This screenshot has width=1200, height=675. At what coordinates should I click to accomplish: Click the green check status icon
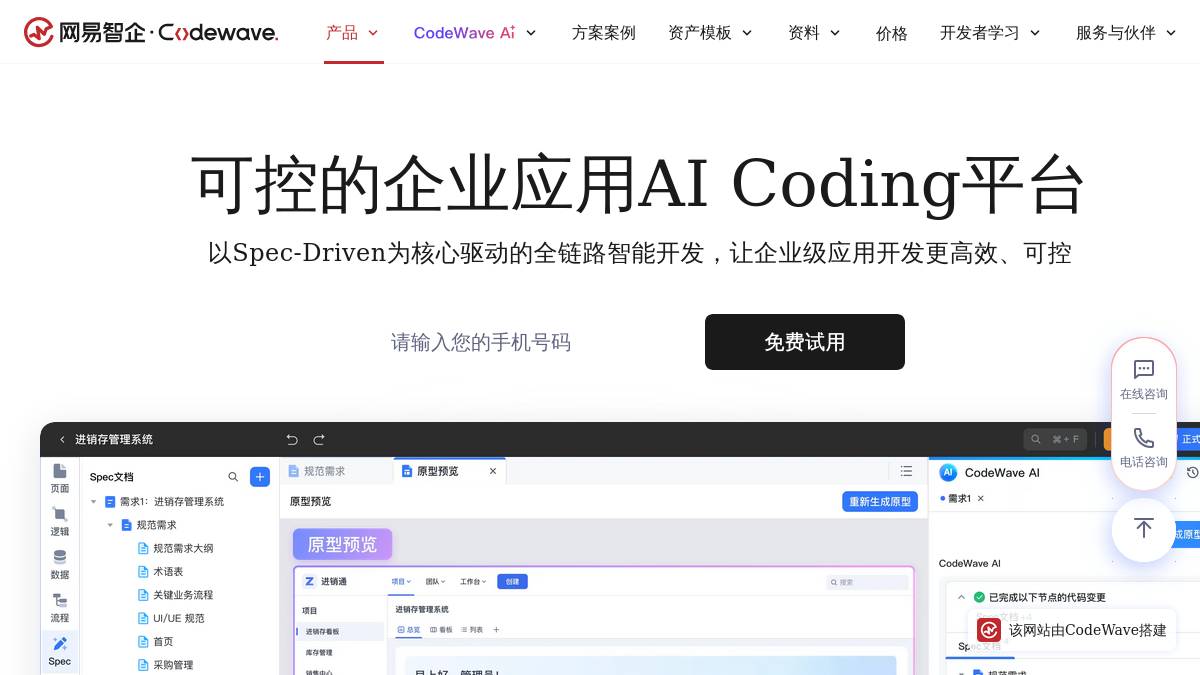[x=979, y=597]
